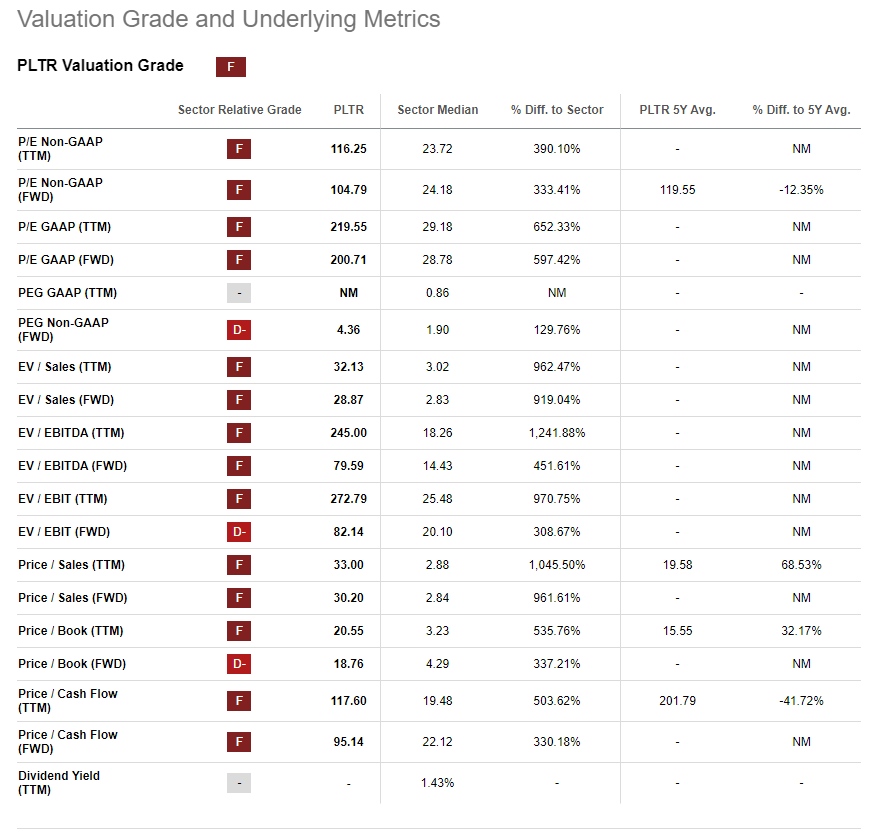
Task: Click the PLTR 5Y Avg. column header
Action: 677,110
